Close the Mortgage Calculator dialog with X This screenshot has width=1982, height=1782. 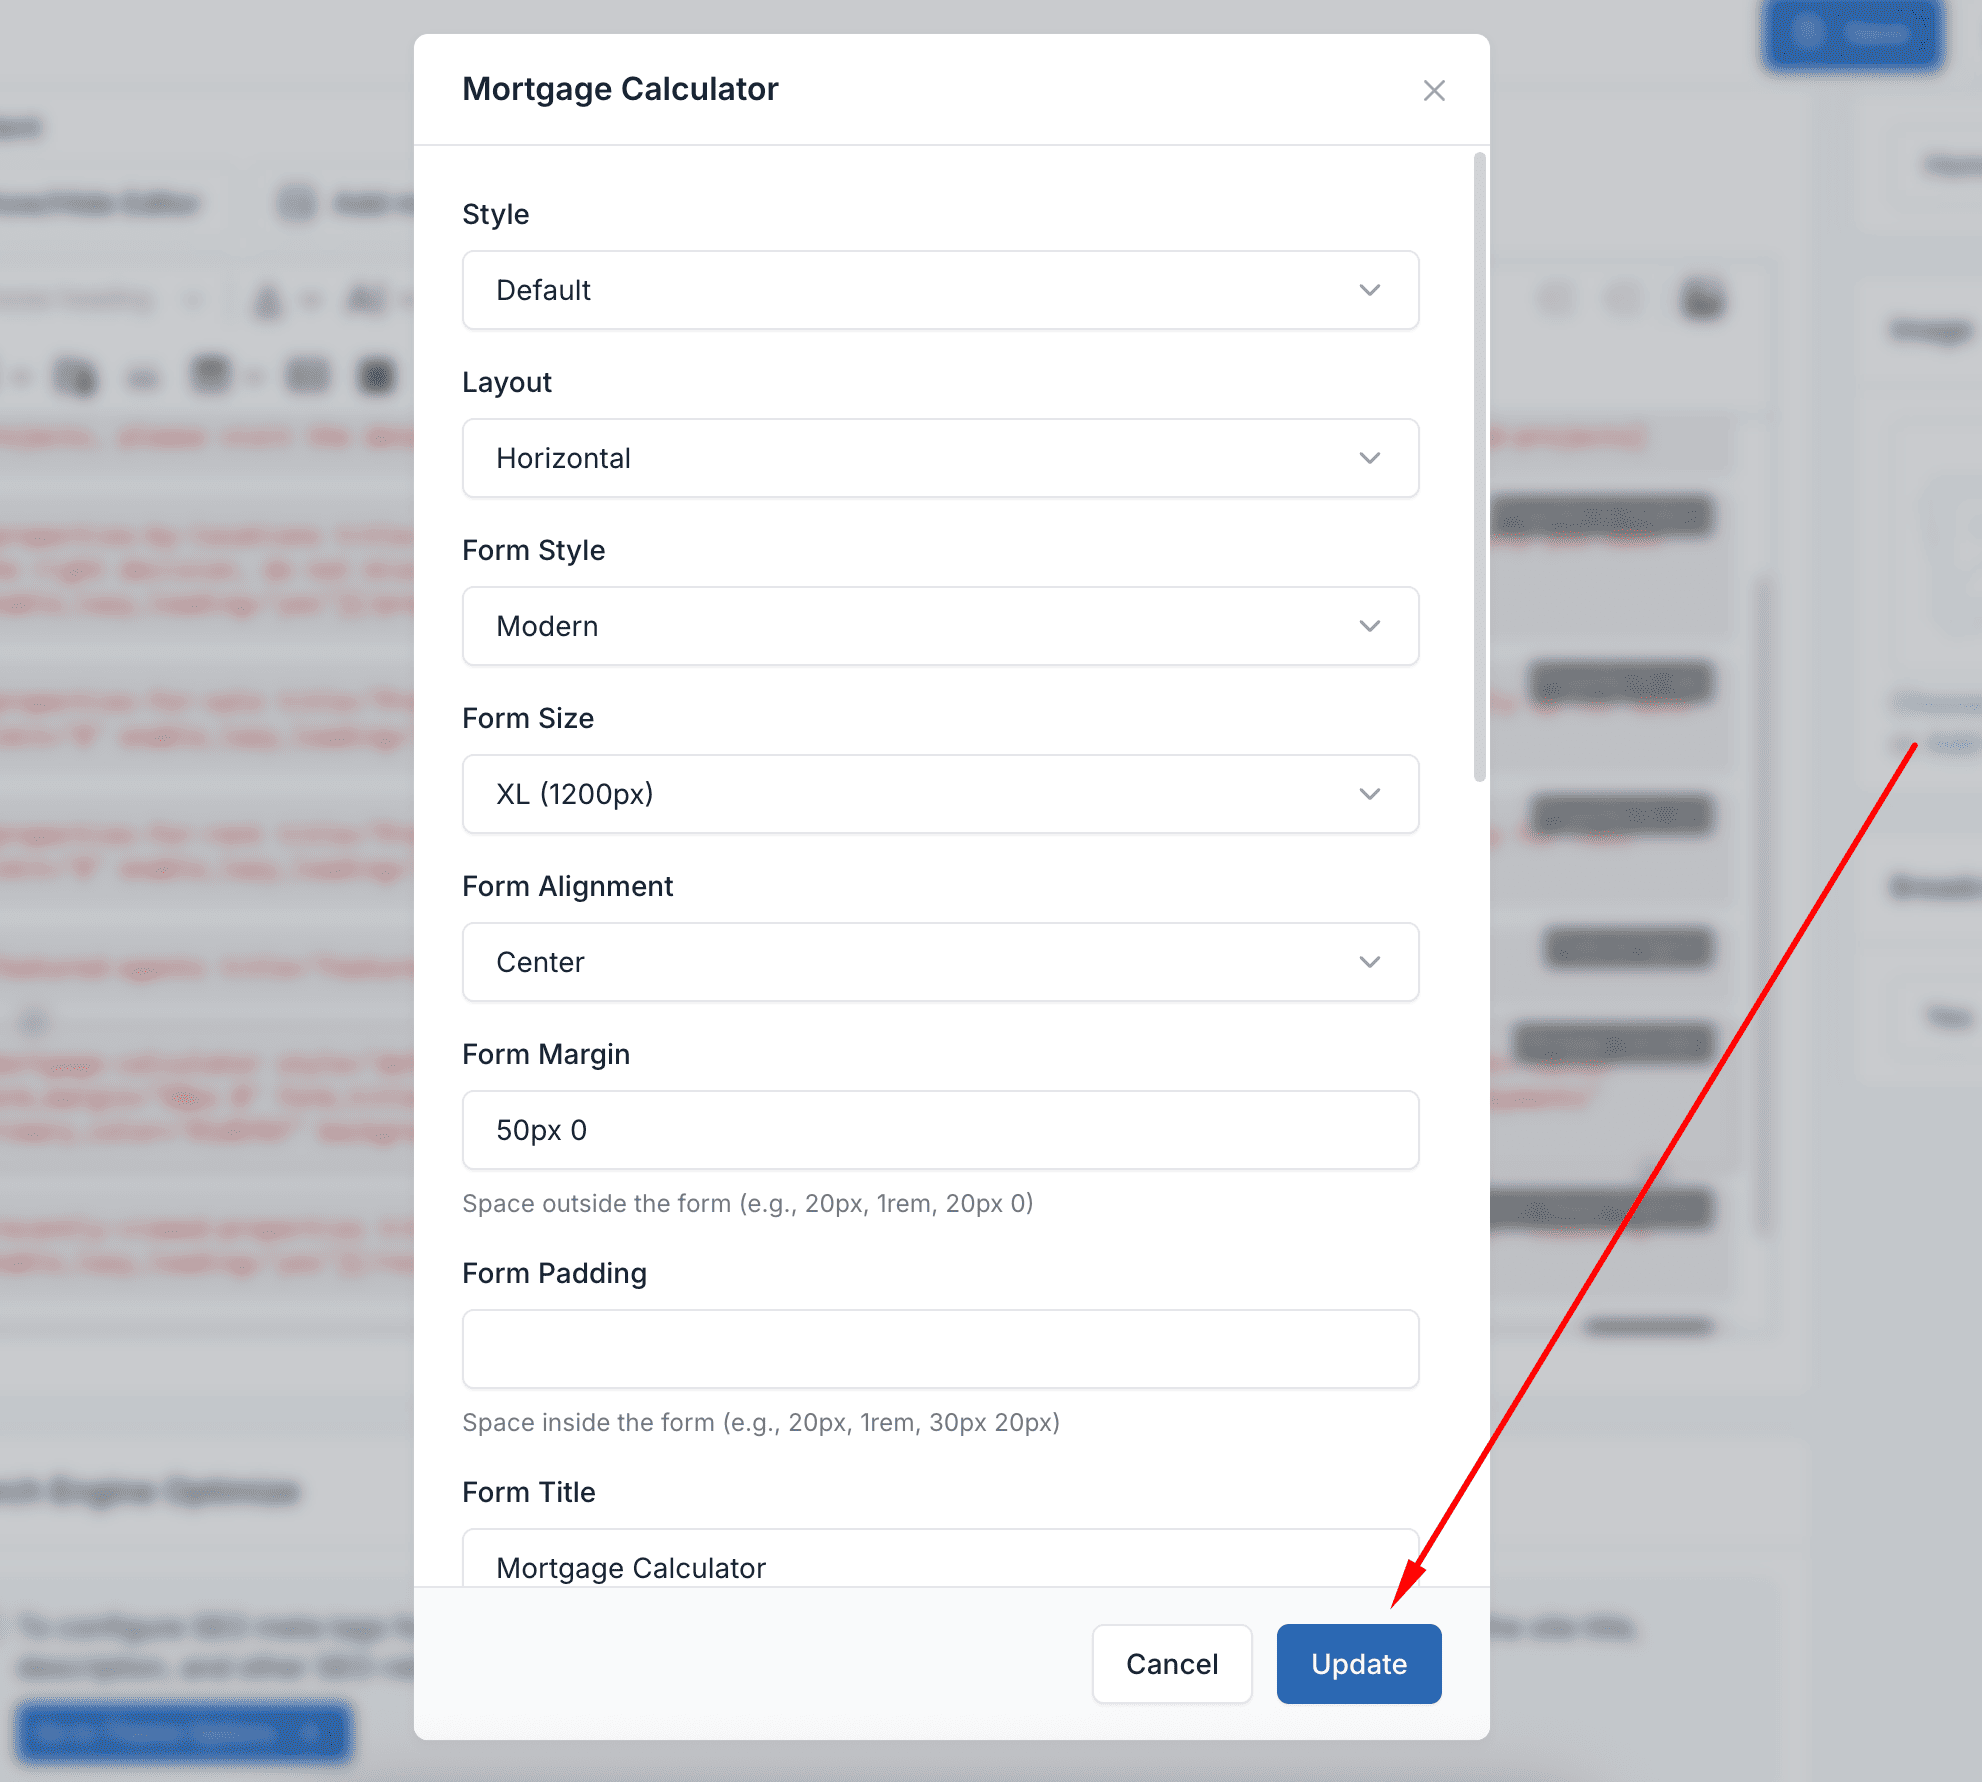pos(1434,91)
